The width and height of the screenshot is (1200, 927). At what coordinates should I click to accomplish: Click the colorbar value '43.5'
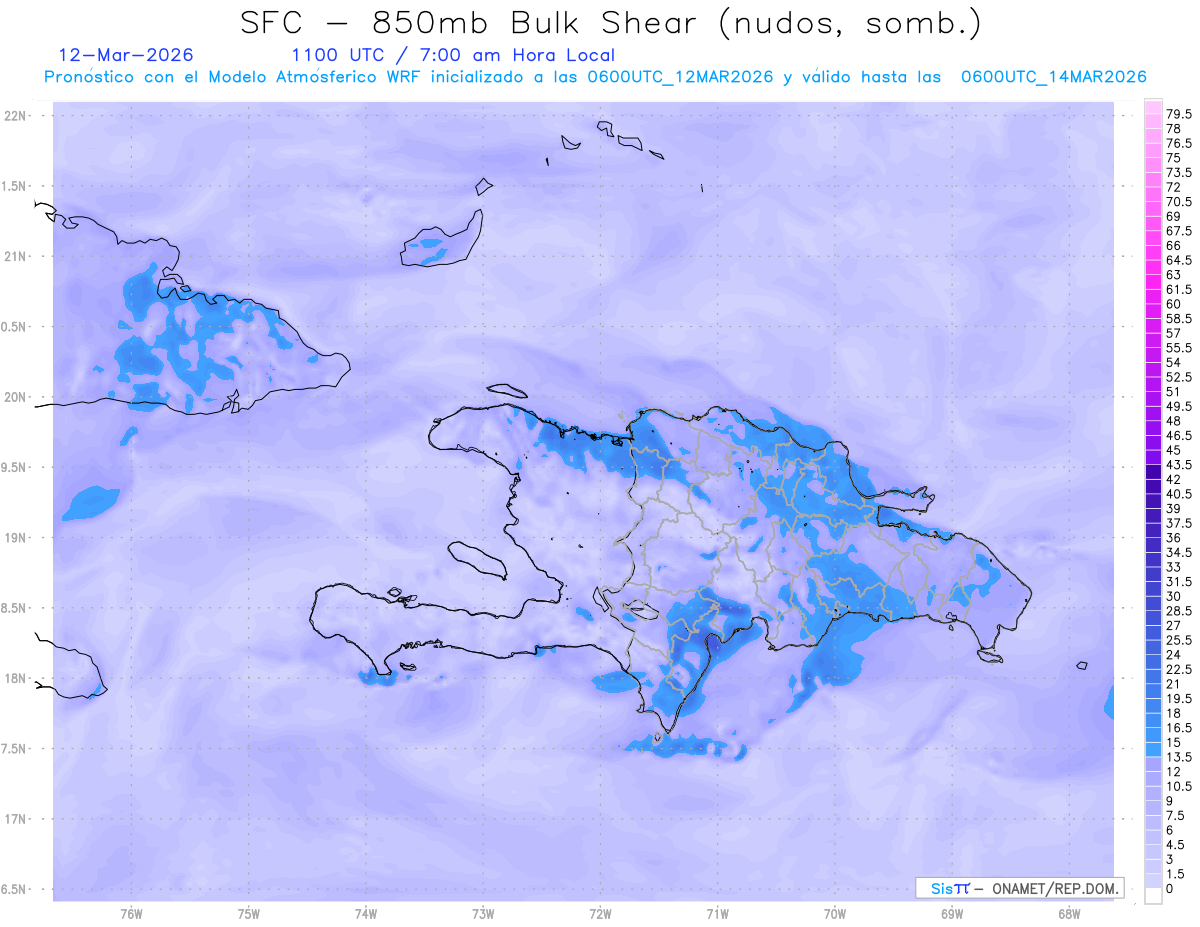click(x=1179, y=465)
